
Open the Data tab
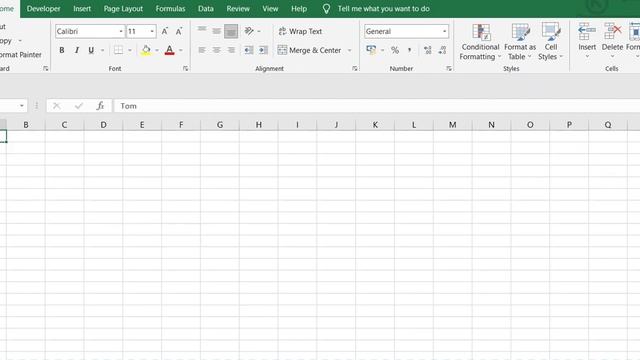click(206, 9)
